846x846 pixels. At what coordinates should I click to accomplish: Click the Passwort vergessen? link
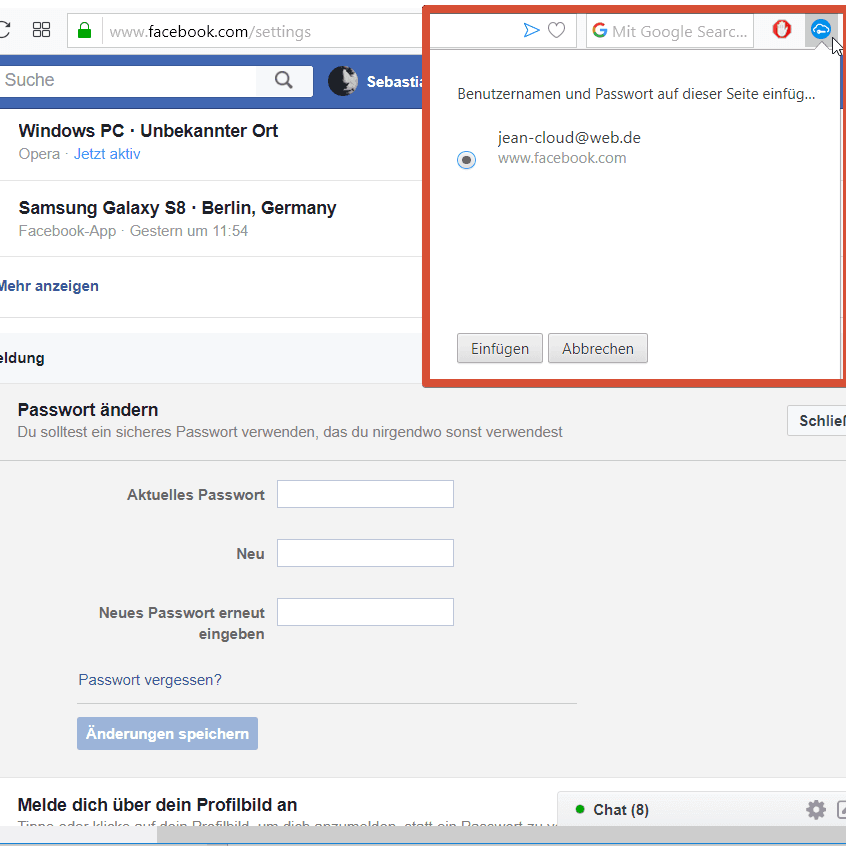point(150,680)
